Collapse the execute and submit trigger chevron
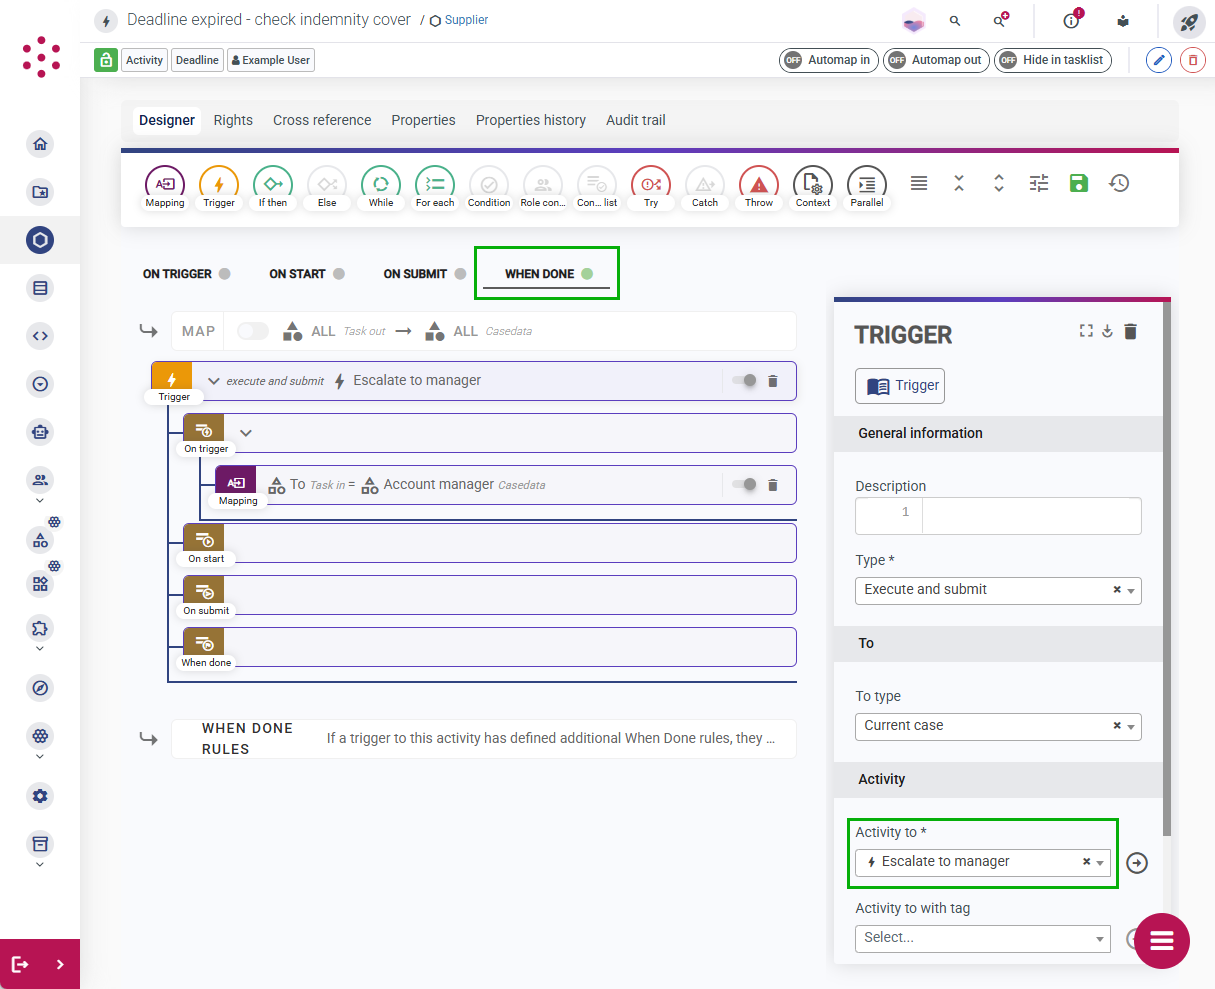This screenshot has width=1215, height=989. coord(214,381)
